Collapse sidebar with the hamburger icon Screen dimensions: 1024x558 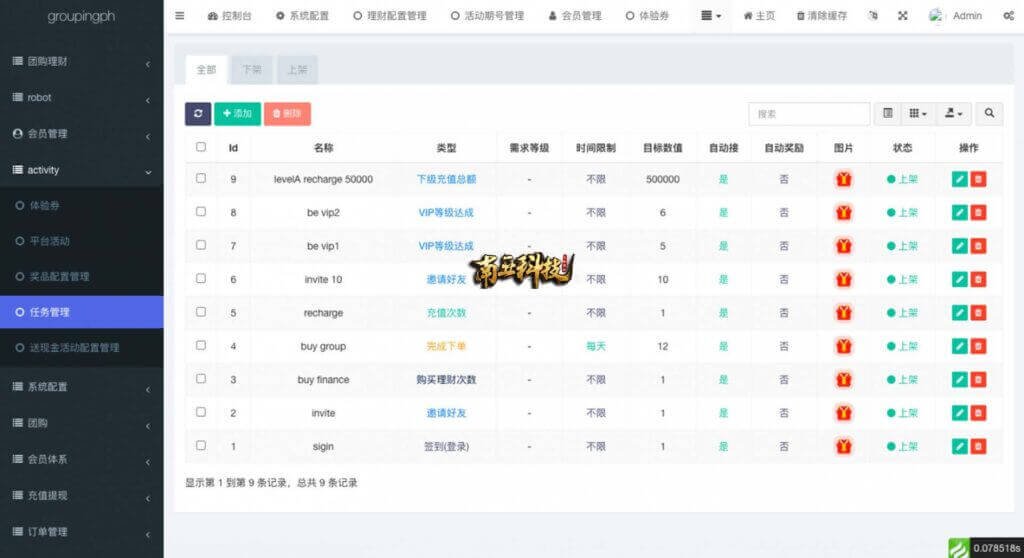(179, 16)
